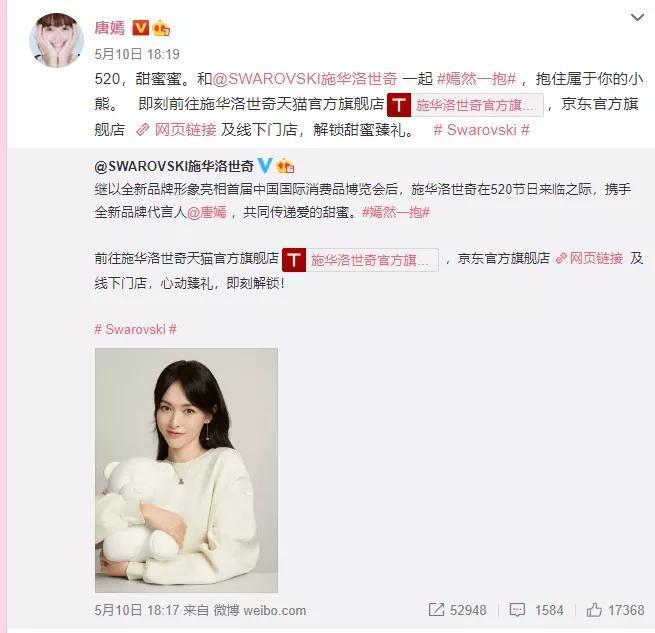
Task: Open the comments icon showing 1584
Action: (x=536, y=610)
